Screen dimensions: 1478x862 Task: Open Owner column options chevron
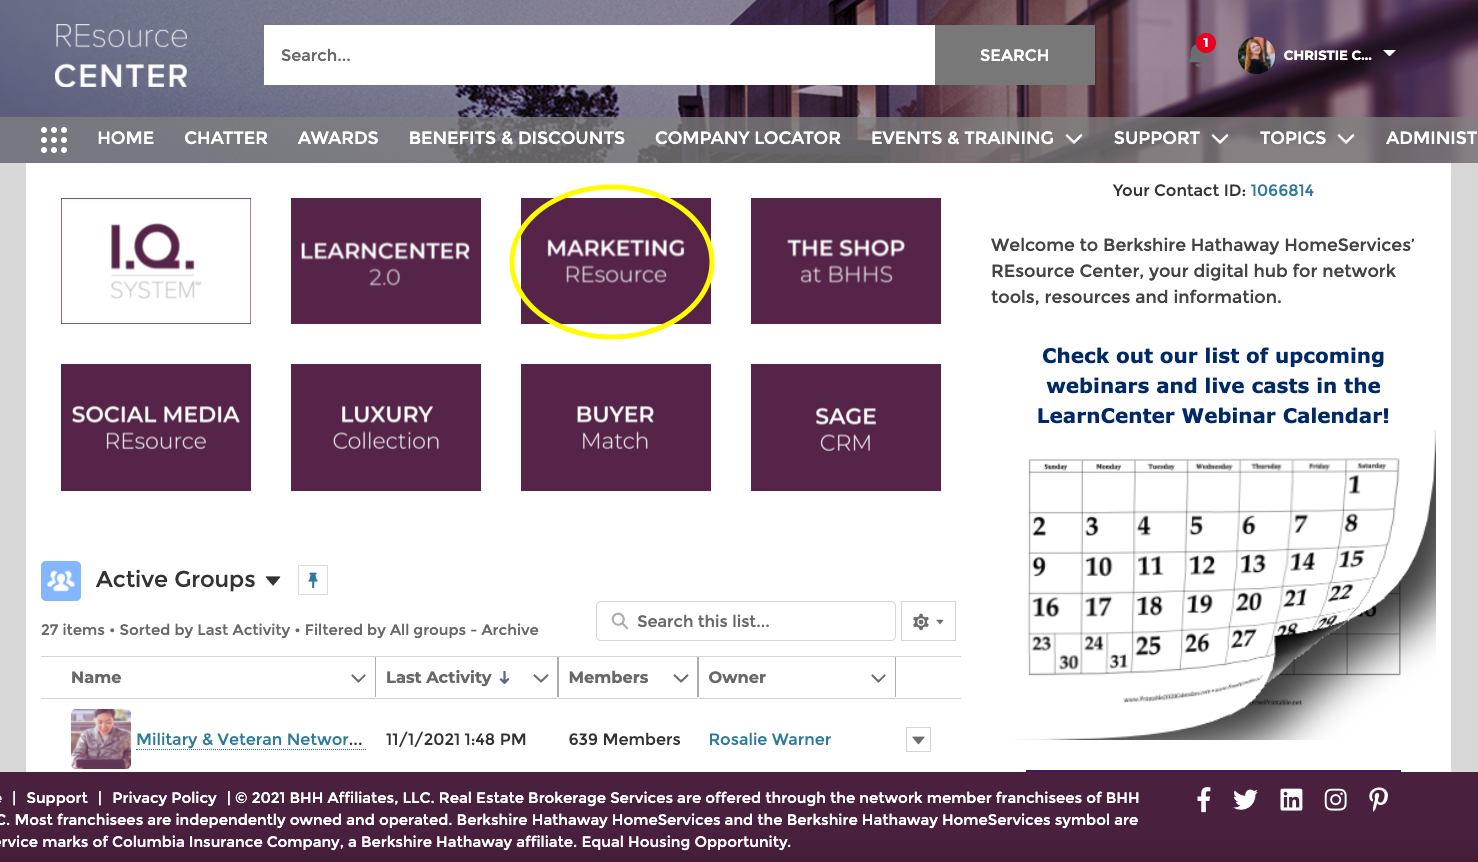[878, 678]
